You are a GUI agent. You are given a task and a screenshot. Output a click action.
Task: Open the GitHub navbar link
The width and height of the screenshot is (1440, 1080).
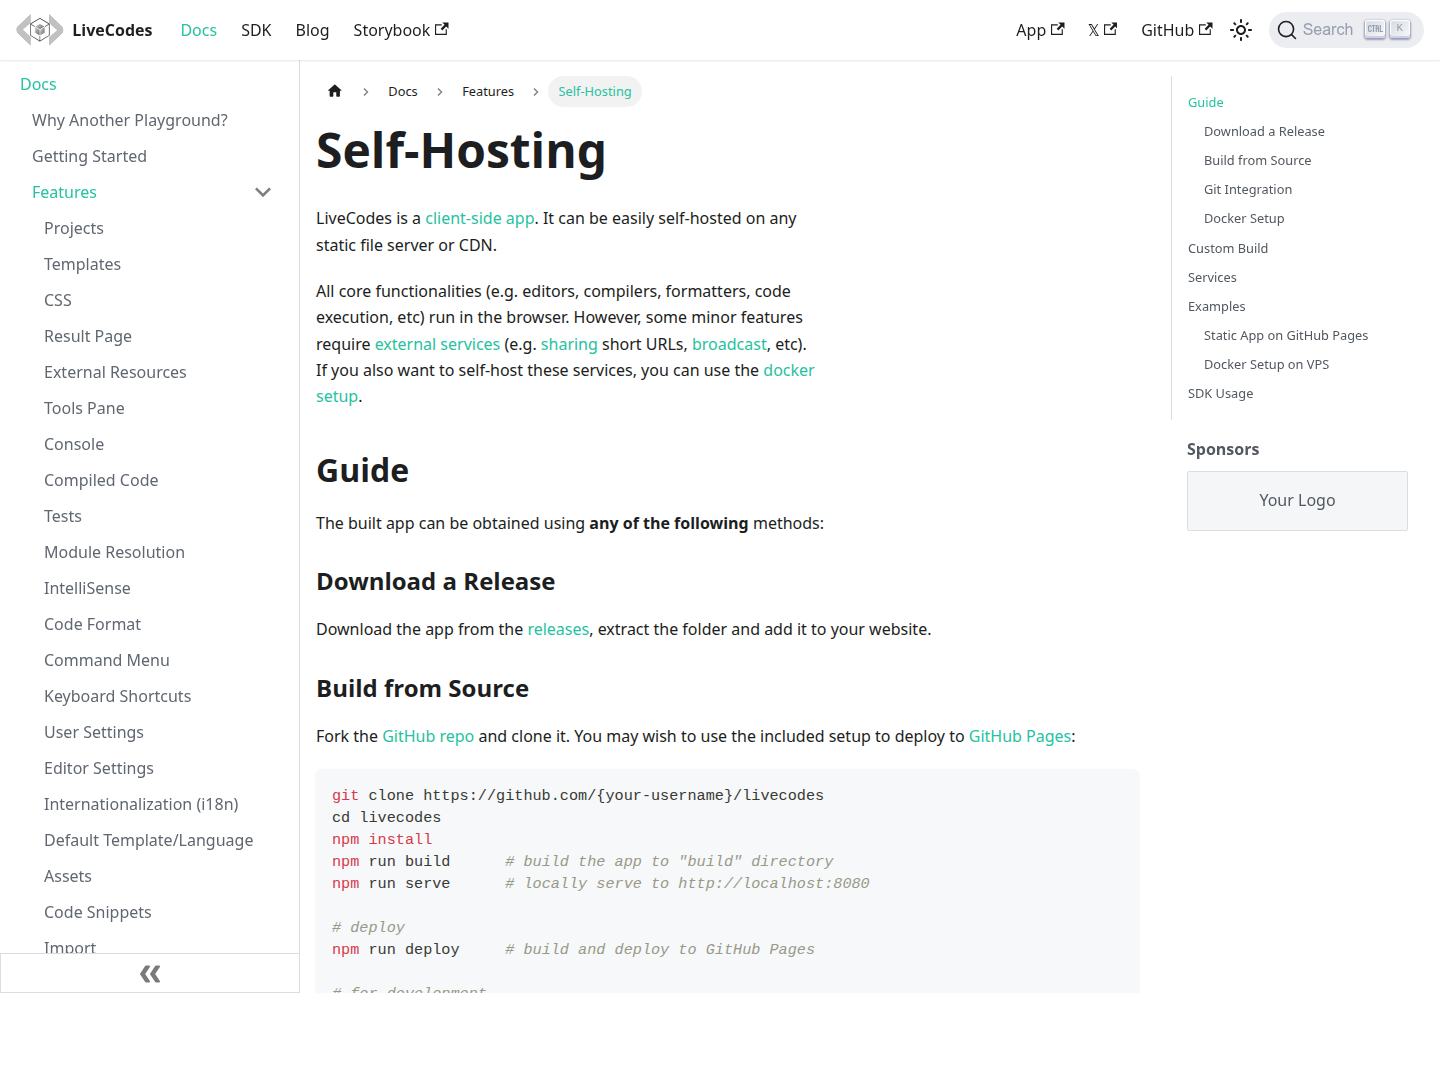click(x=1177, y=30)
